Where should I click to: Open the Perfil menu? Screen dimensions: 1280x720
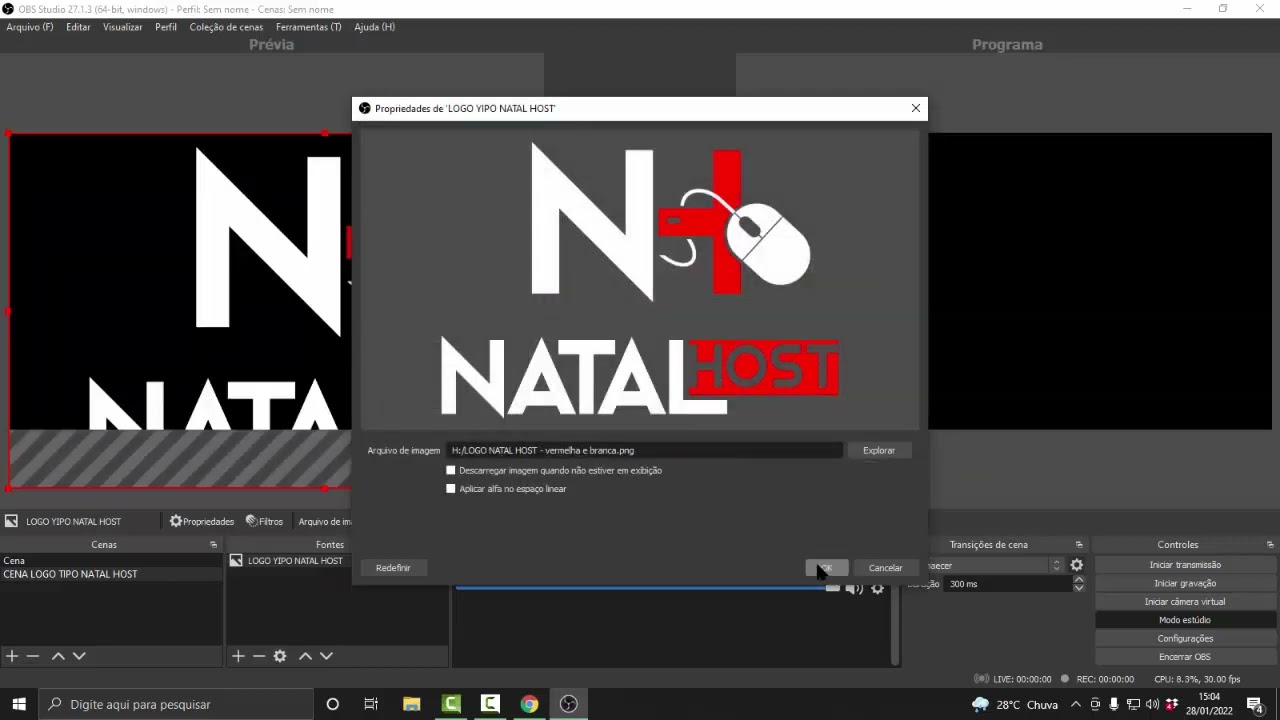(x=166, y=27)
